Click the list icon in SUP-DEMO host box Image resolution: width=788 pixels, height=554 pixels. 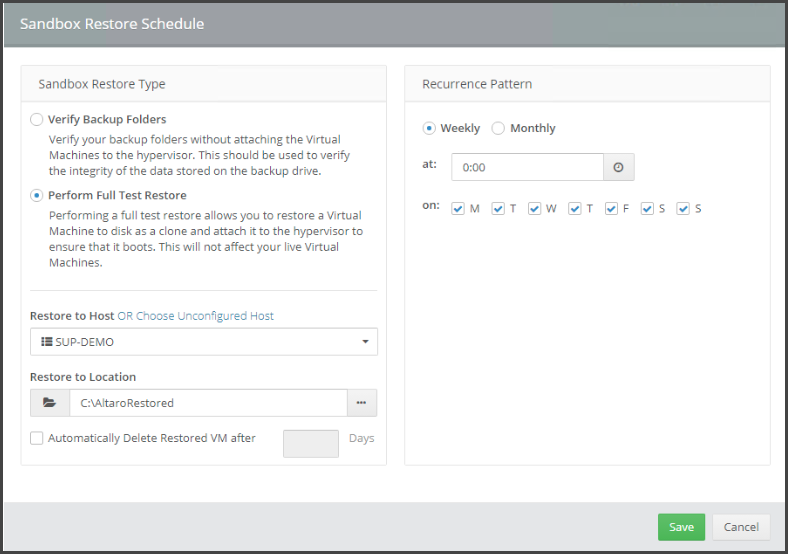click(46, 342)
